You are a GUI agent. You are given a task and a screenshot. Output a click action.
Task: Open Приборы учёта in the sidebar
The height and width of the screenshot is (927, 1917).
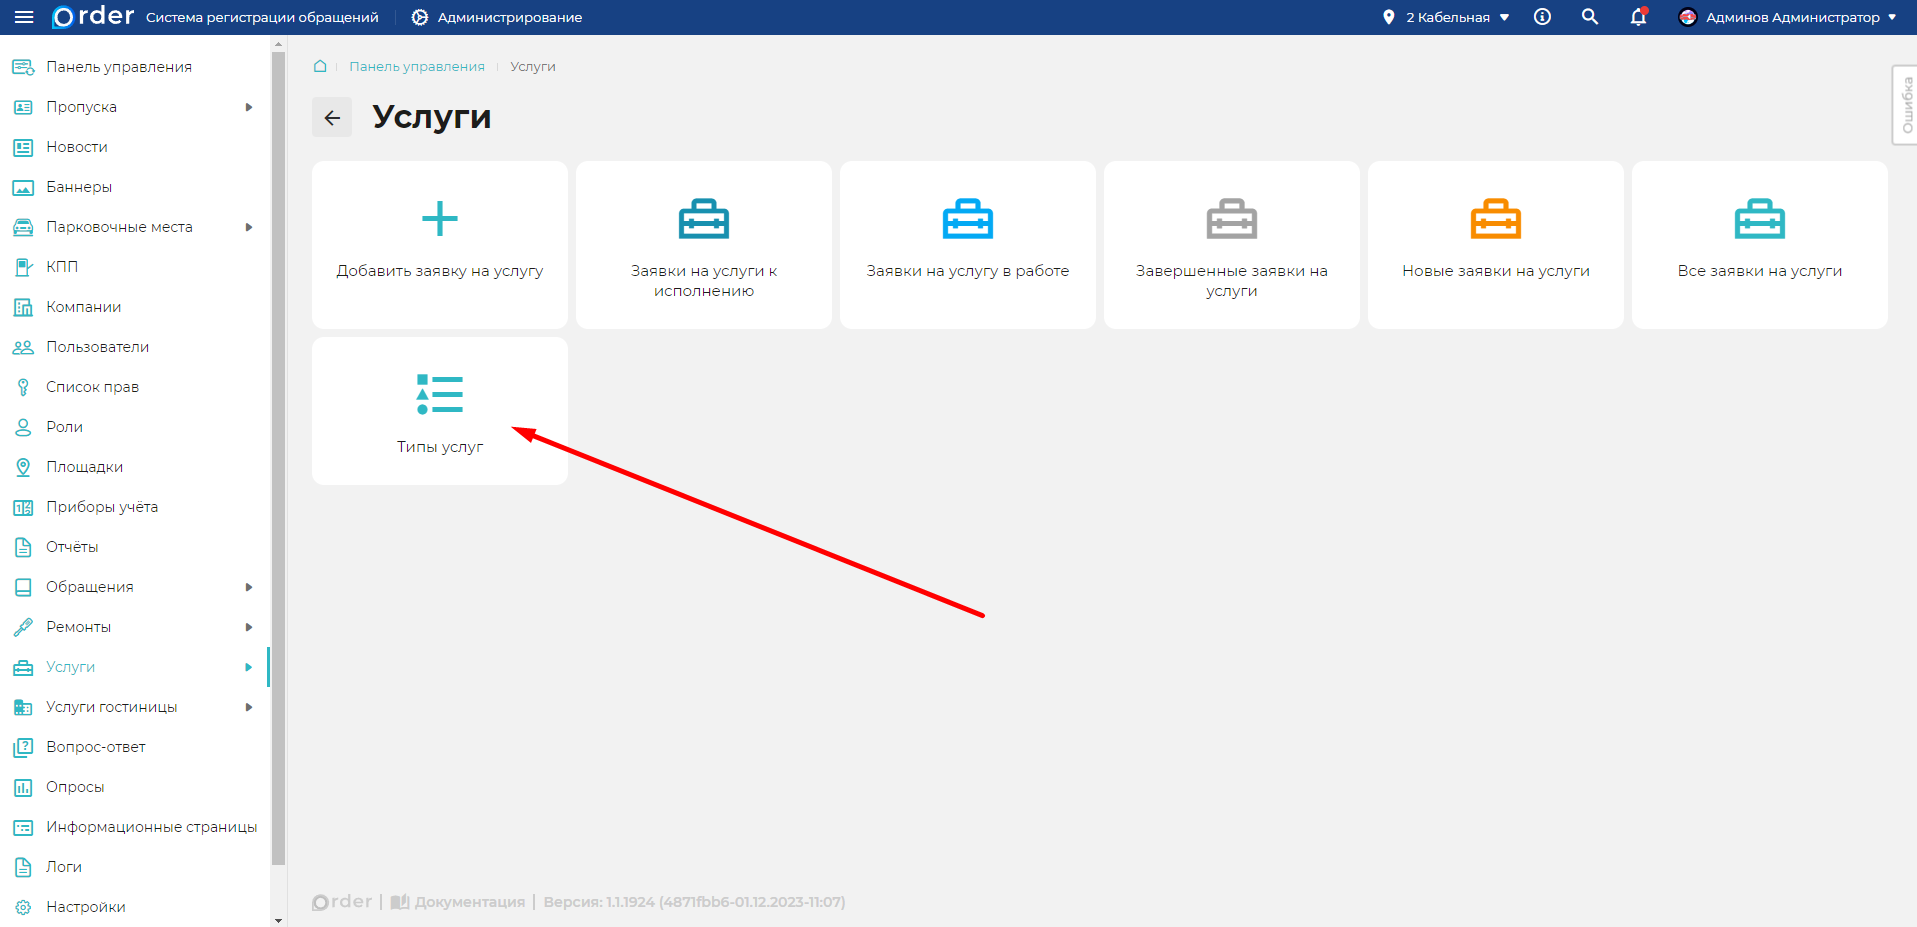(101, 507)
